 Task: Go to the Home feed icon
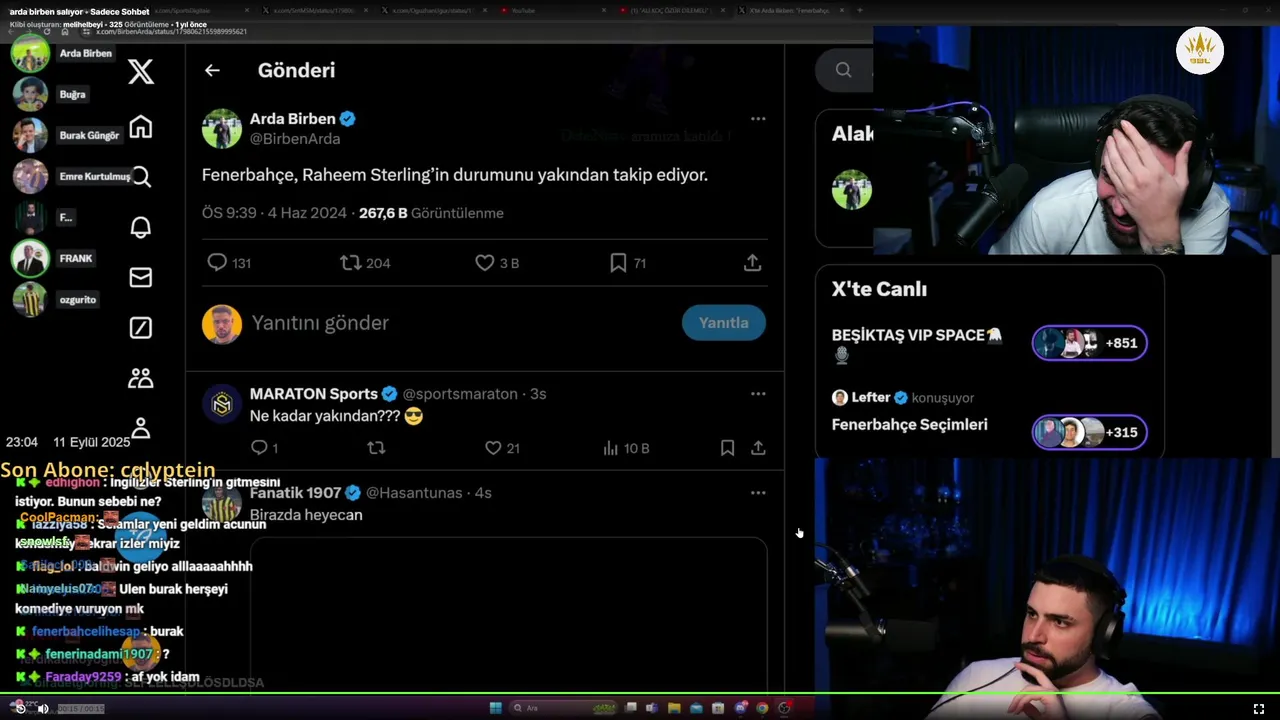pos(141,127)
